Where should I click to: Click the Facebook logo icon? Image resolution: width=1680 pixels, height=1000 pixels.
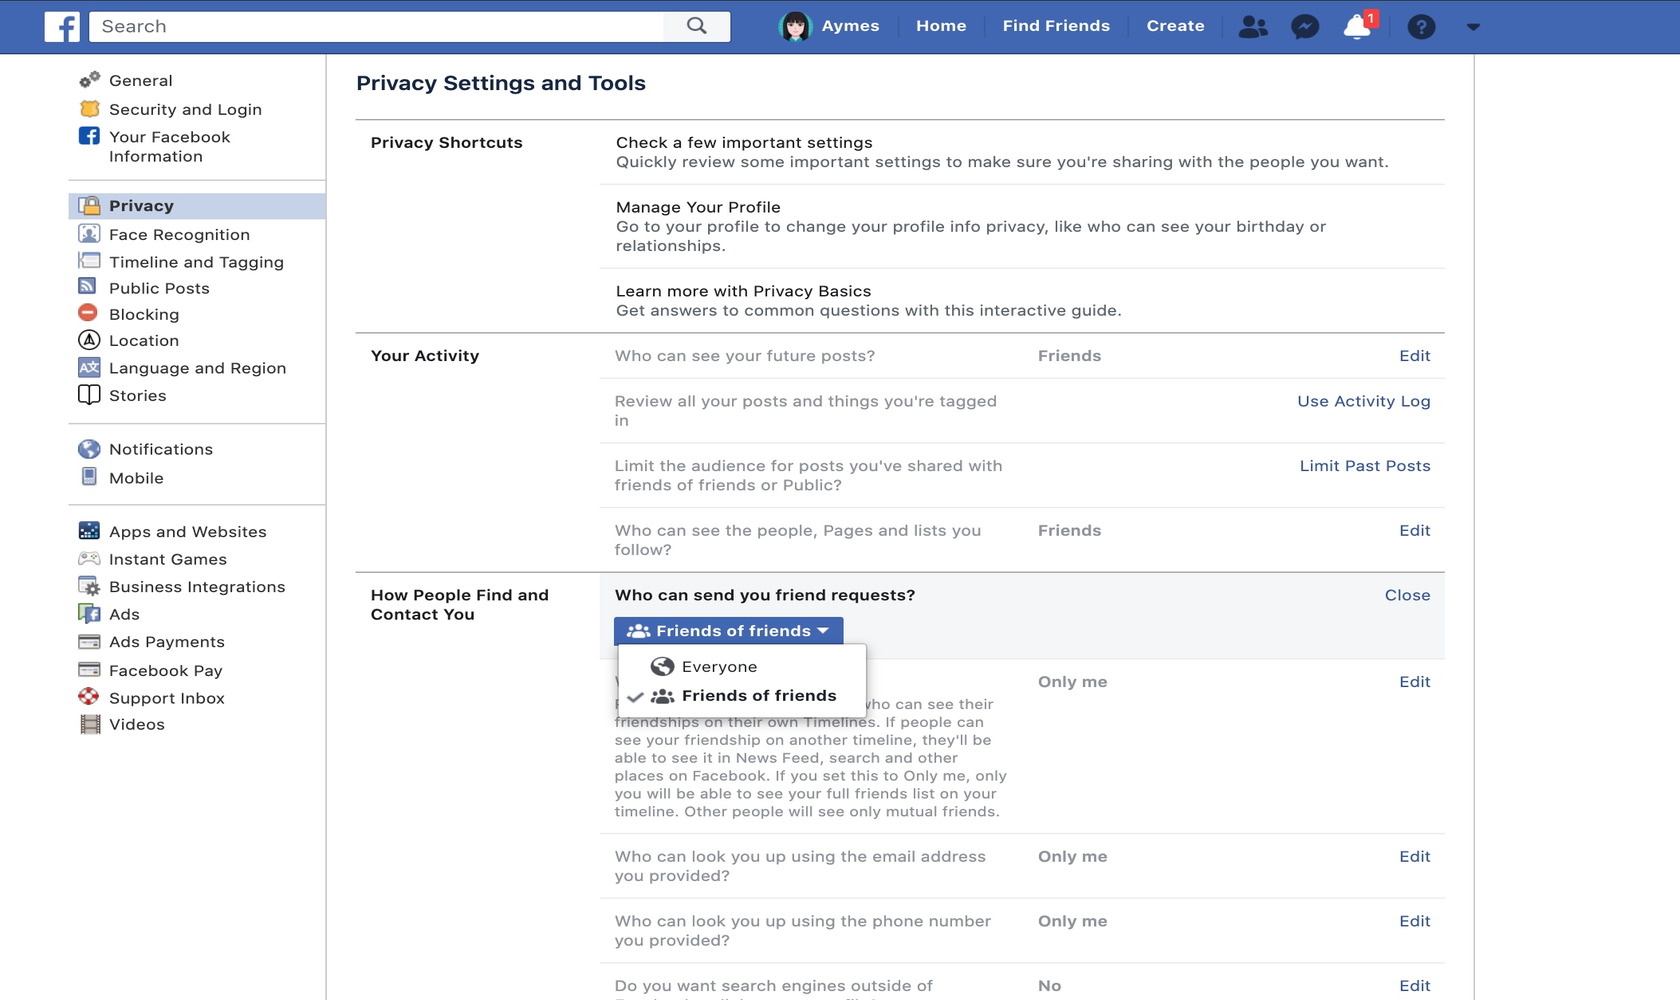(x=62, y=26)
